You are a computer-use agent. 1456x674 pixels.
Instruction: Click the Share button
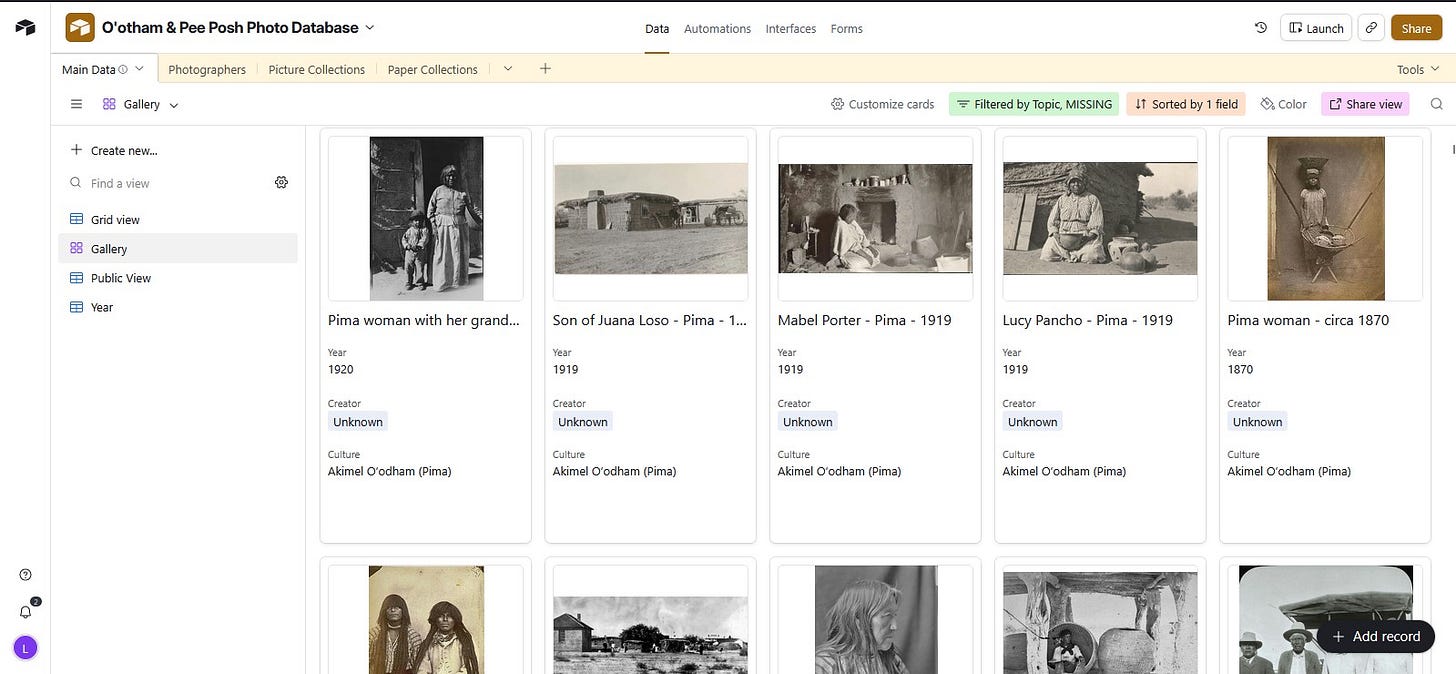1416,28
